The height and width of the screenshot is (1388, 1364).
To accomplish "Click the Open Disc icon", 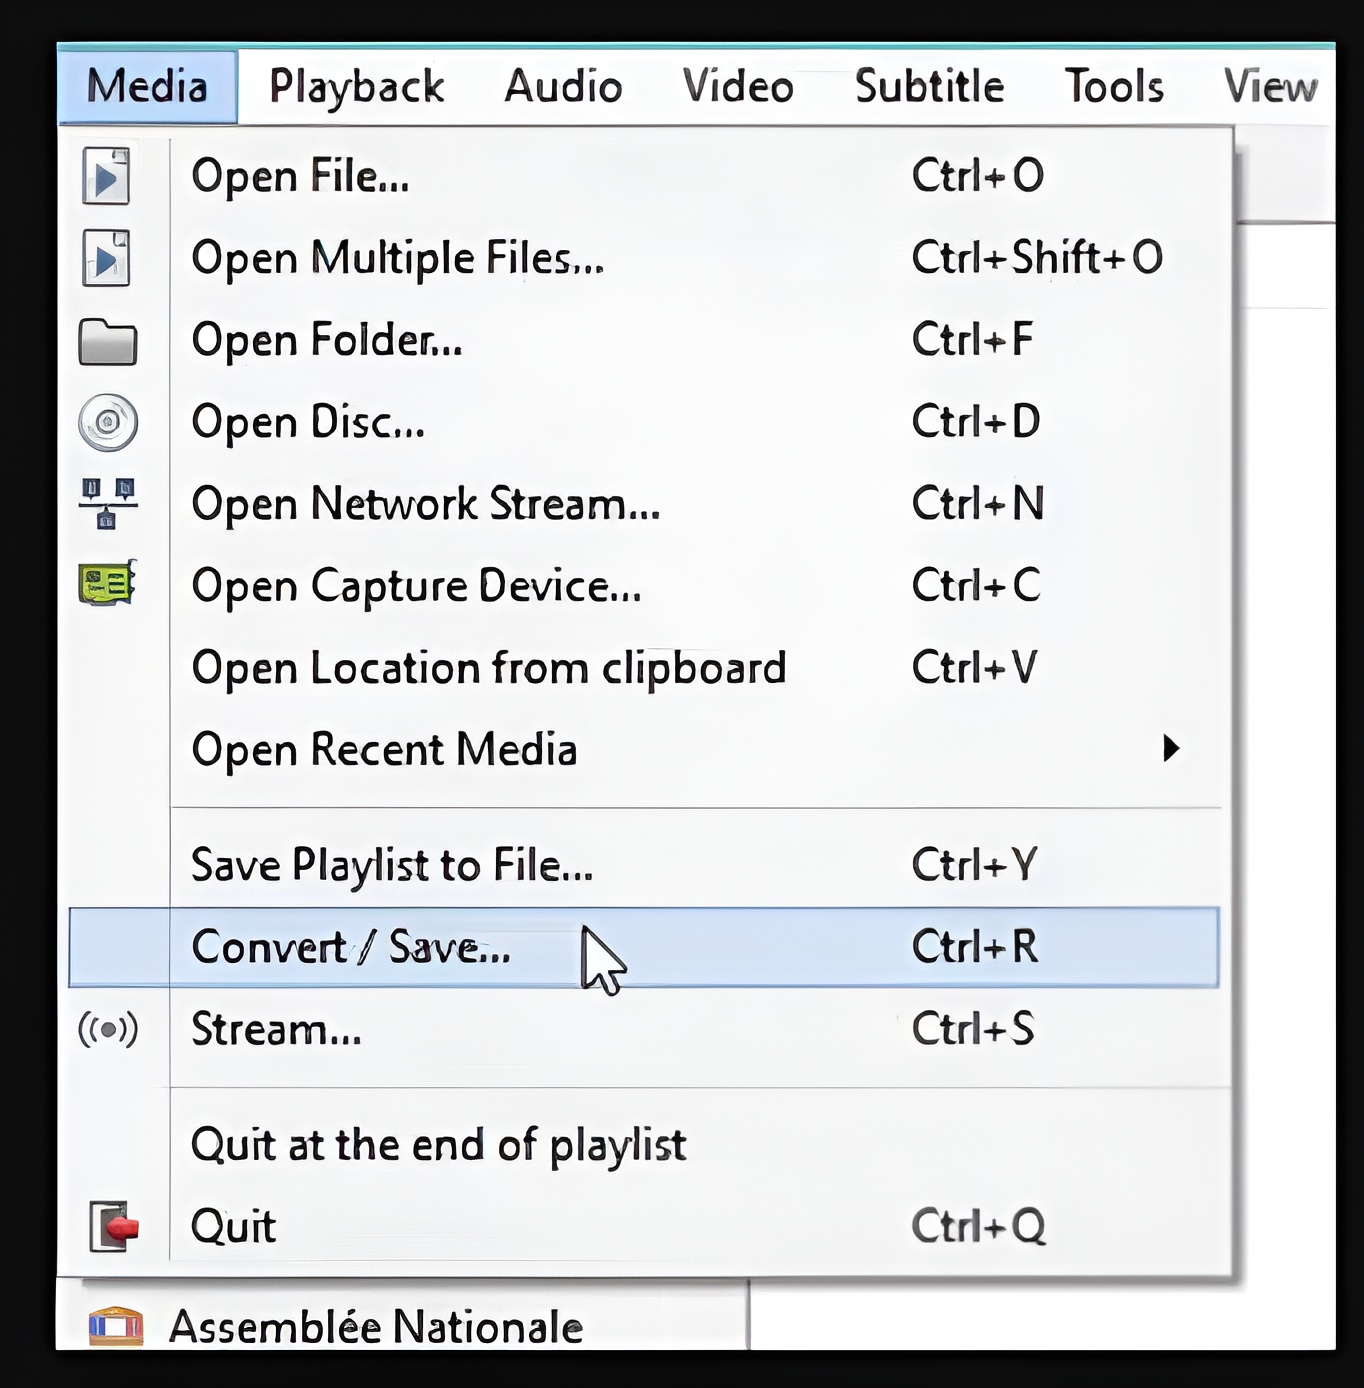I will [108, 421].
